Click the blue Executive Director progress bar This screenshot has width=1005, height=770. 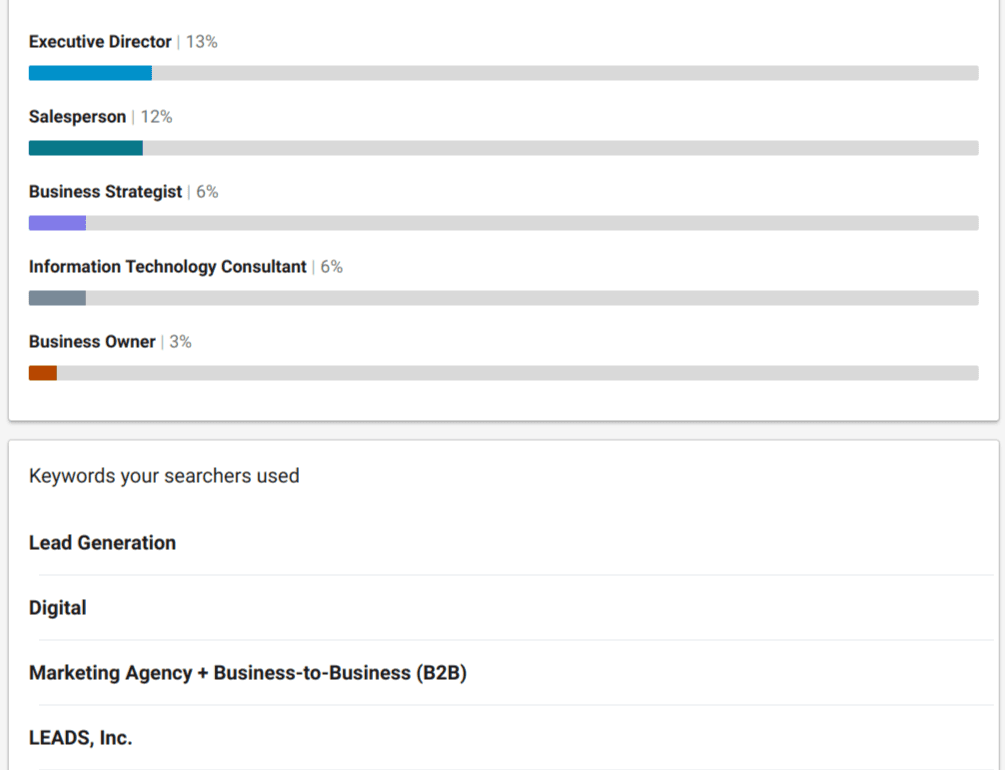pyautogui.click(x=90, y=73)
